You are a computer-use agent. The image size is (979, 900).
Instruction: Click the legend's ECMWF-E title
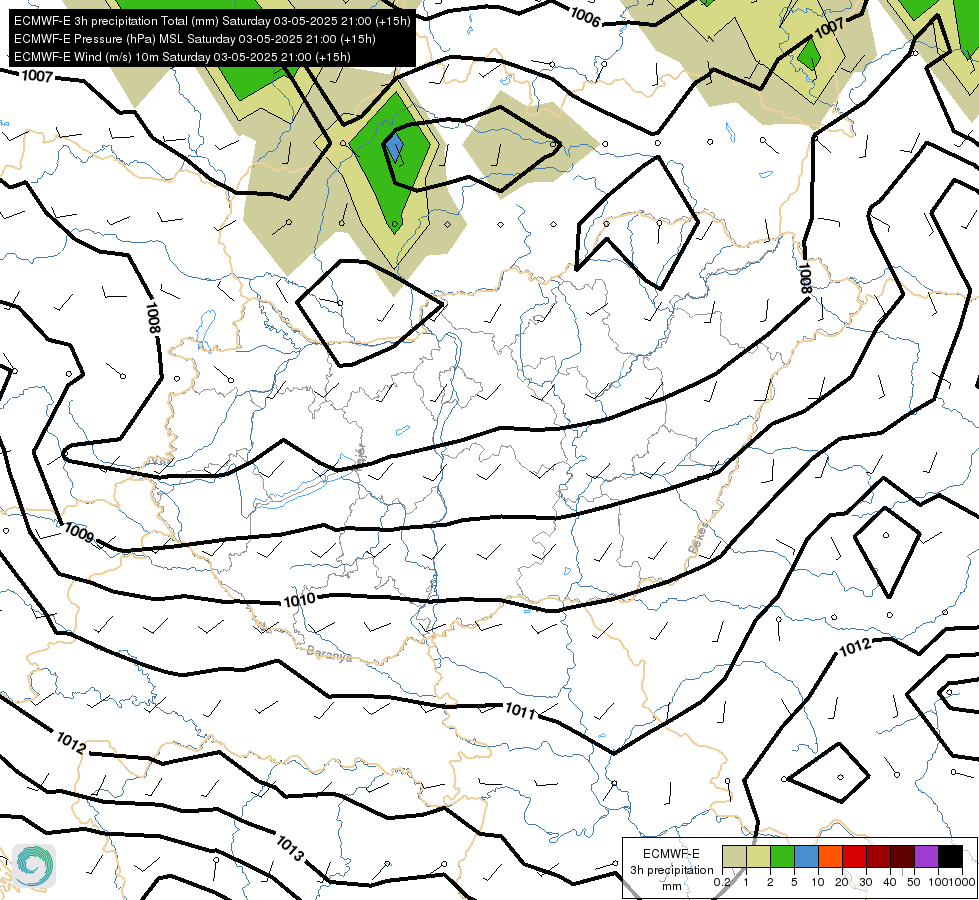coord(671,854)
